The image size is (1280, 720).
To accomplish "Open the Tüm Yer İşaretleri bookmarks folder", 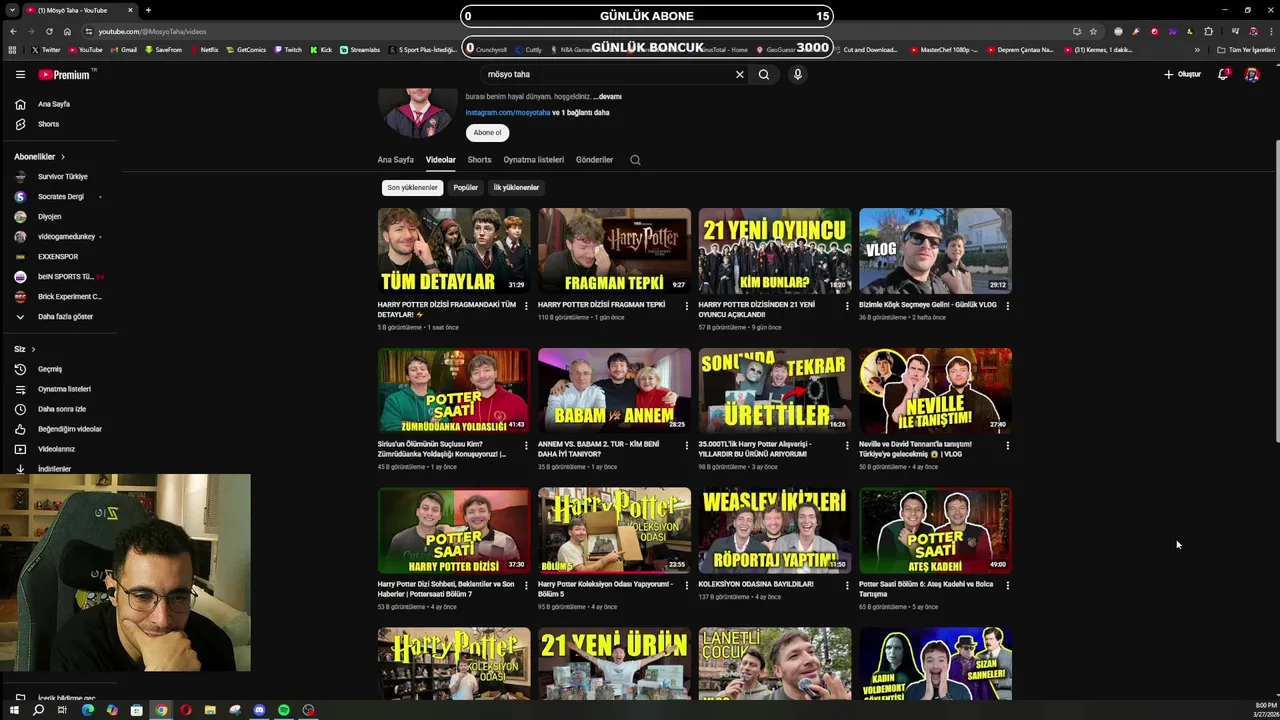I will pyautogui.click(x=1246, y=50).
